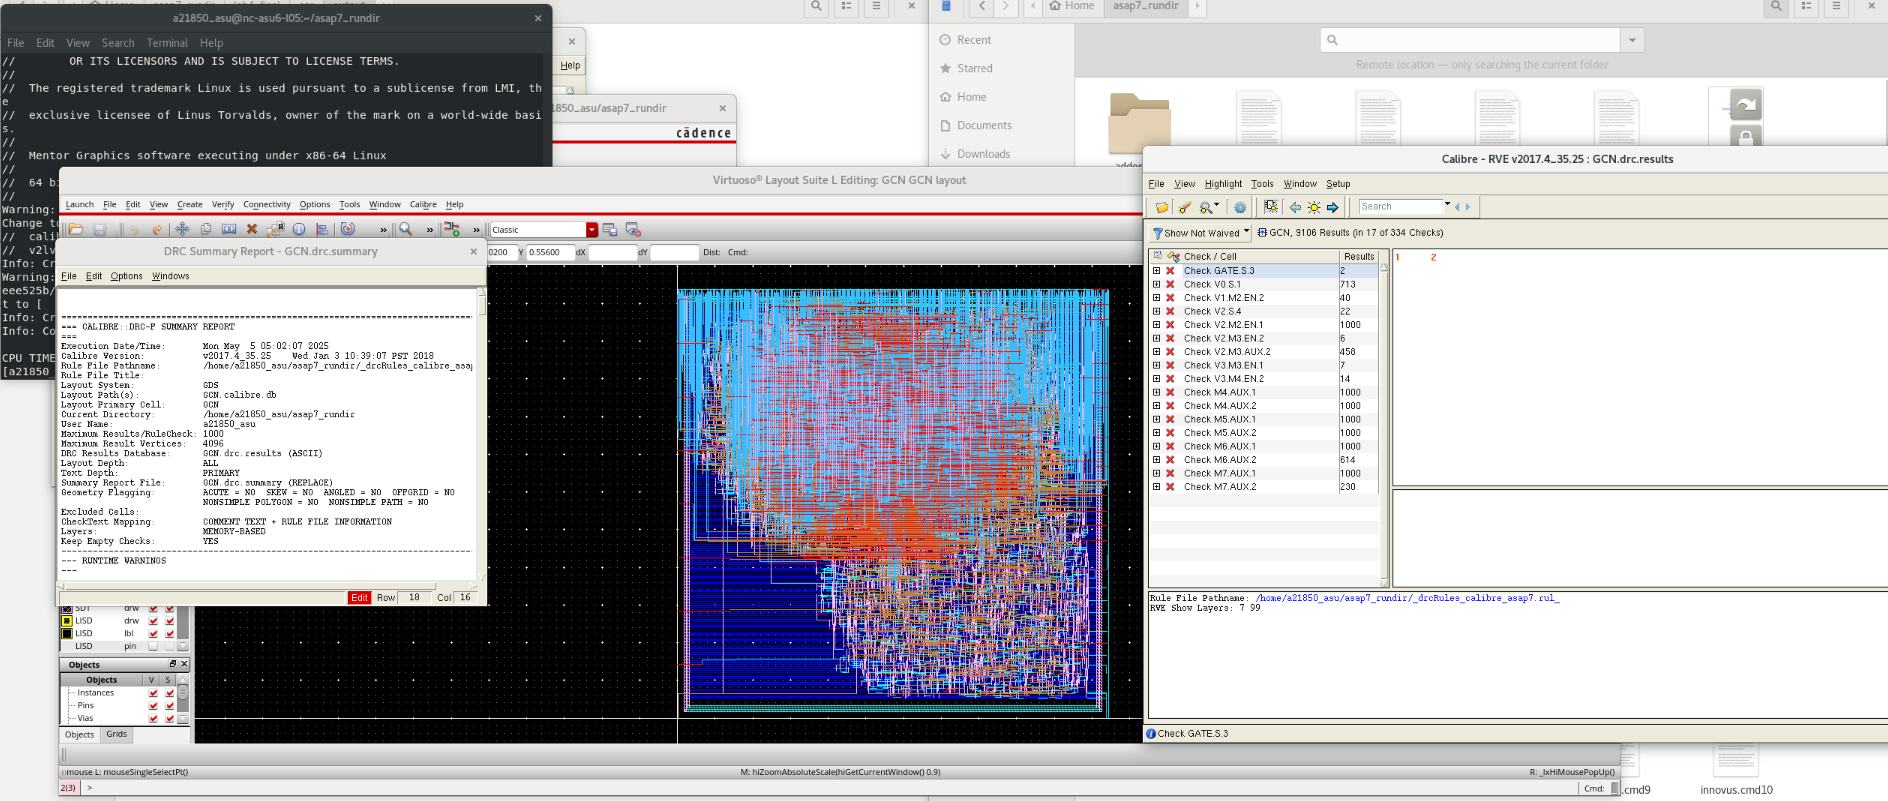Open the Highlight menu in Calibre RVE
The height and width of the screenshot is (801, 1888).
pos(1223,184)
